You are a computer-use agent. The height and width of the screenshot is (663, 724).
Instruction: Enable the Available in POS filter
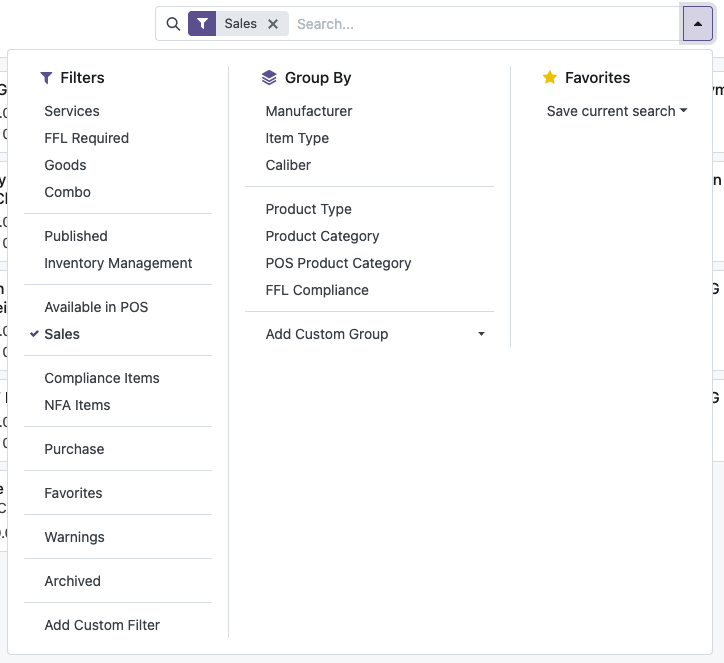[x=96, y=307]
